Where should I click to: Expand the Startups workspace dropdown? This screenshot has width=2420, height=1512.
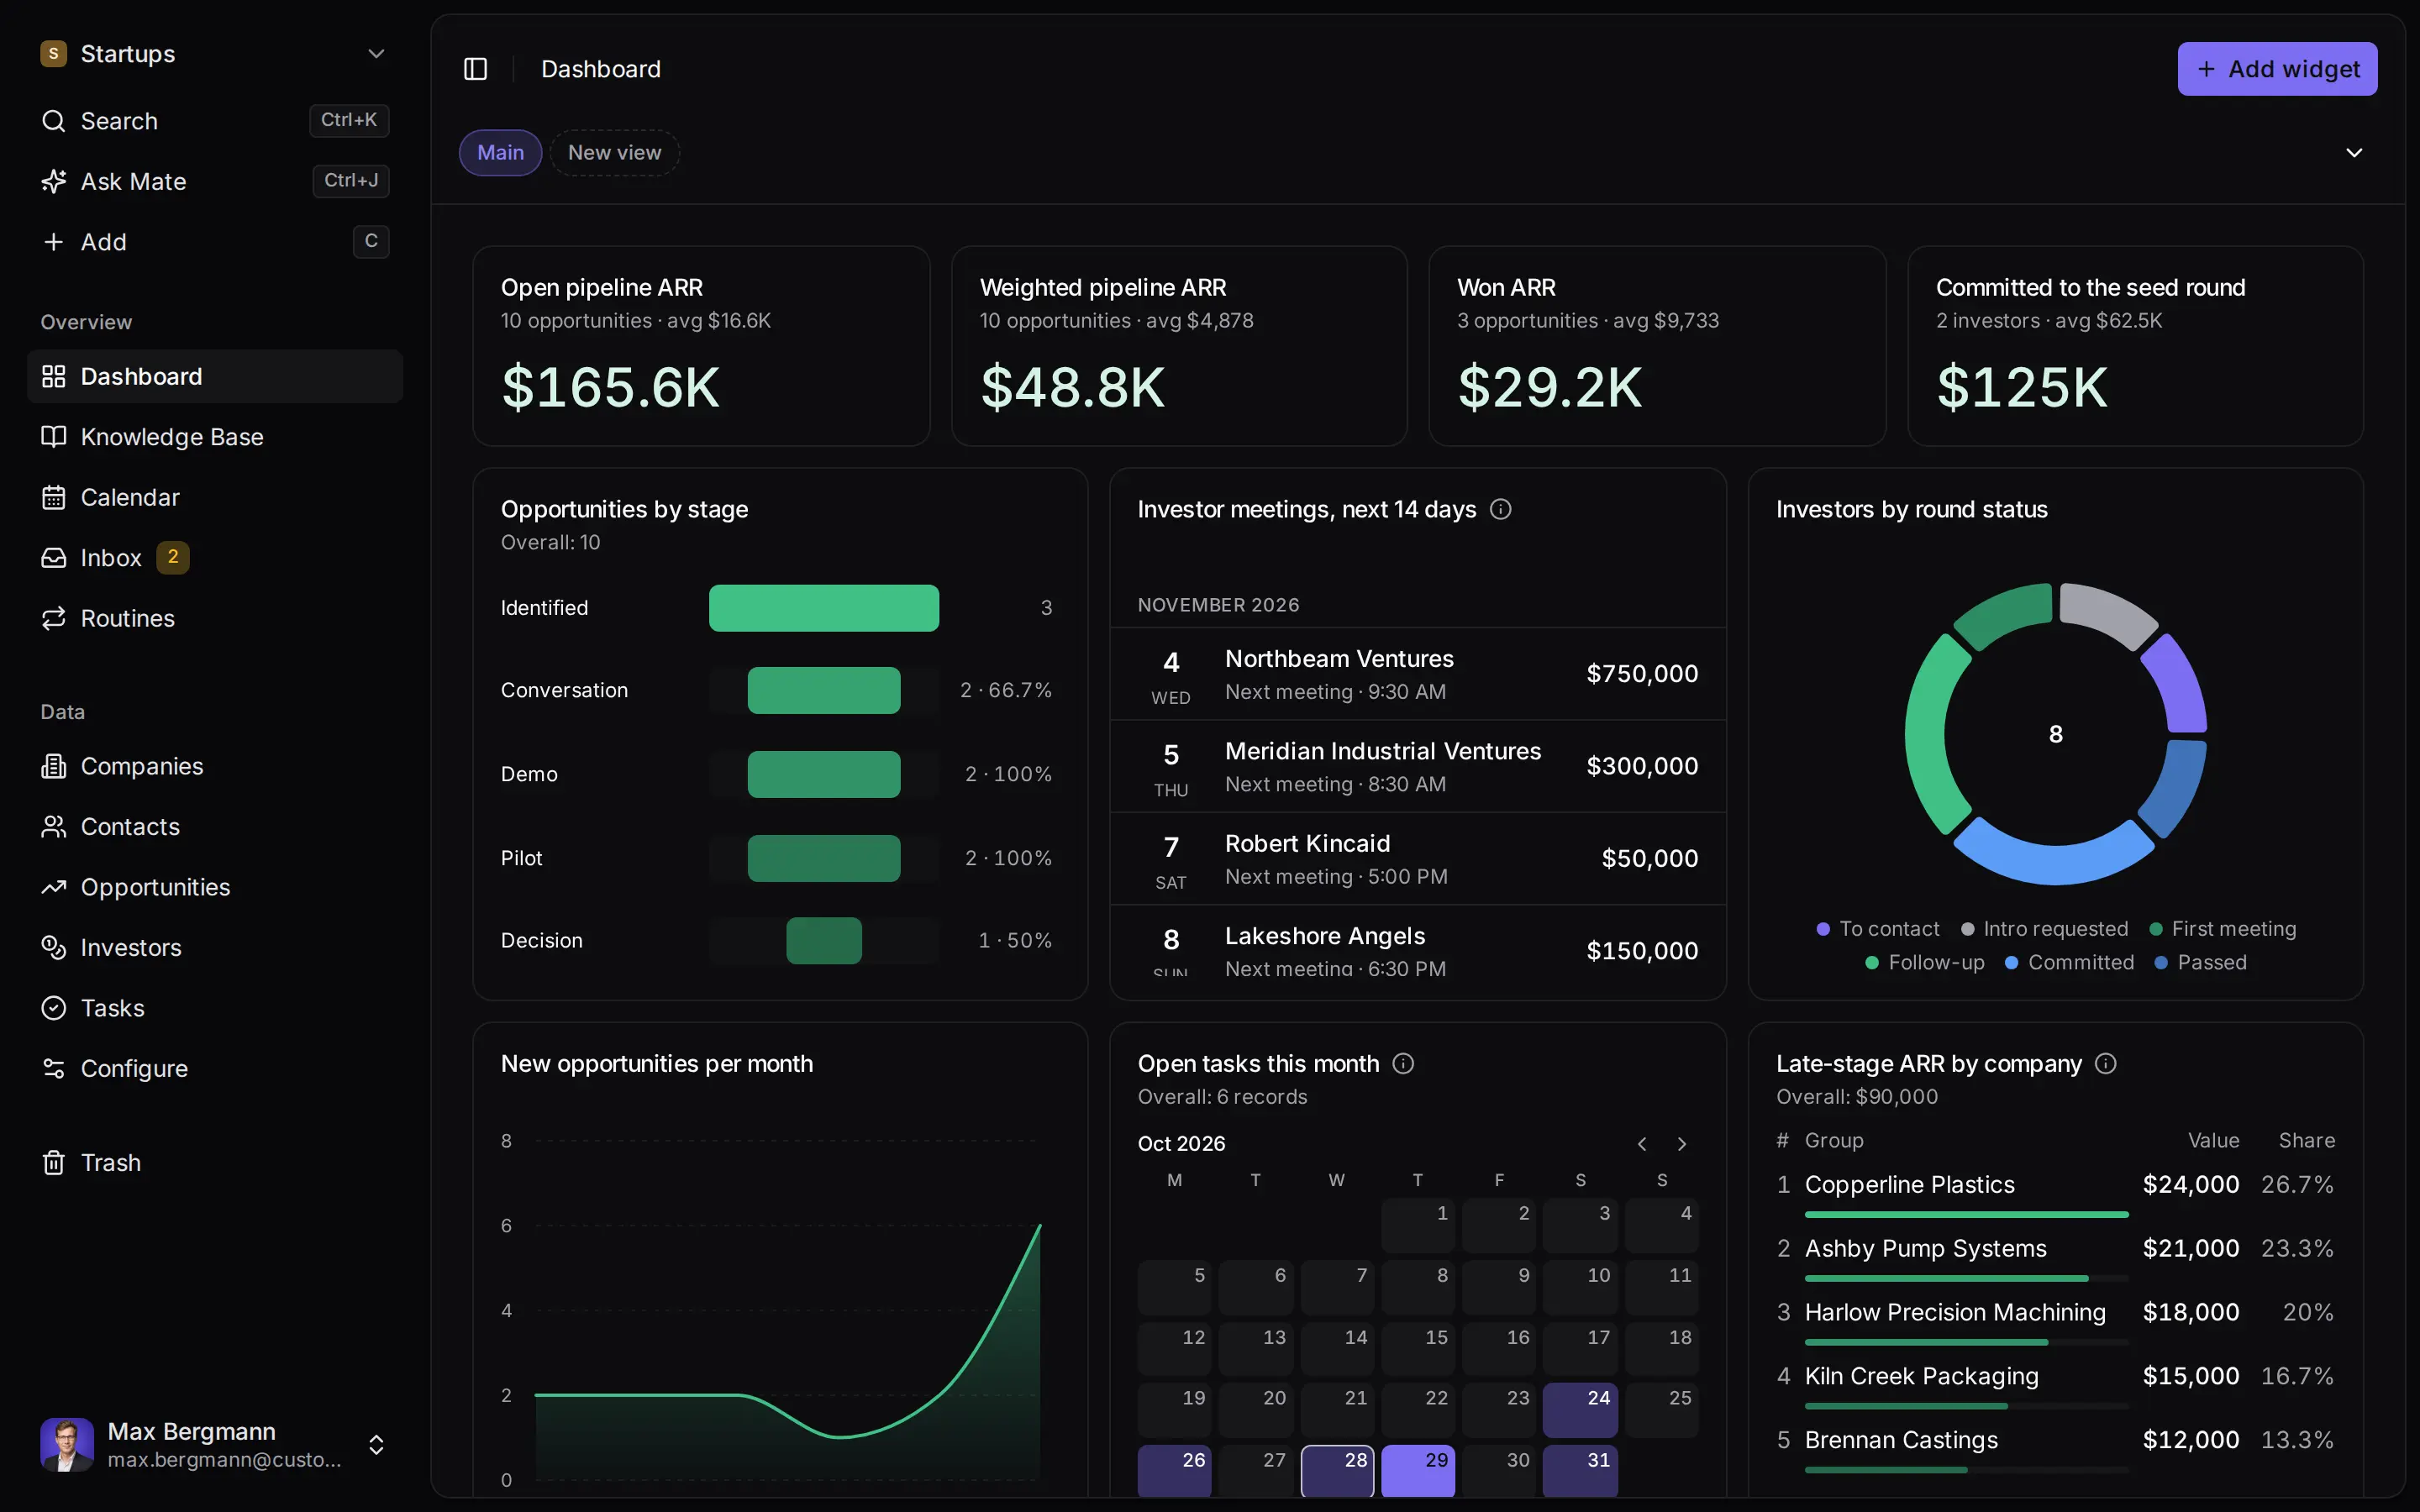tap(376, 54)
